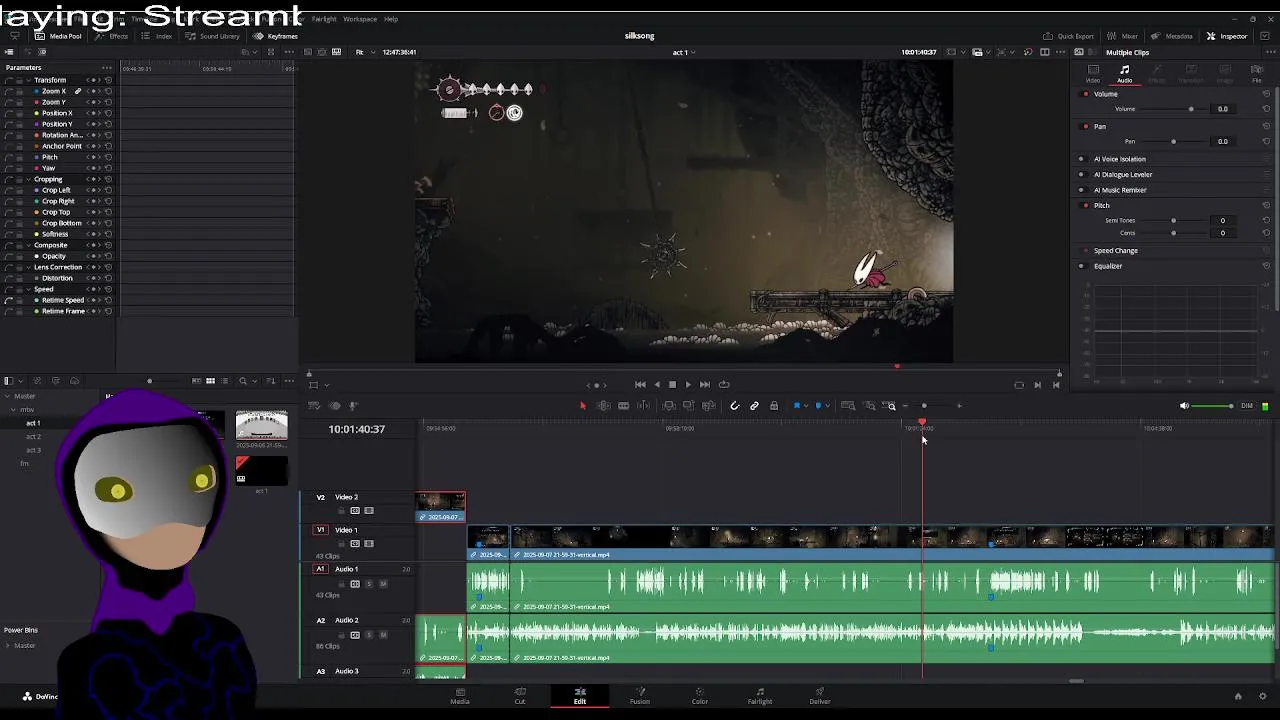This screenshot has width=1280, height=720.
Task: Toggle Volume section enable switch
Action: point(1086,94)
